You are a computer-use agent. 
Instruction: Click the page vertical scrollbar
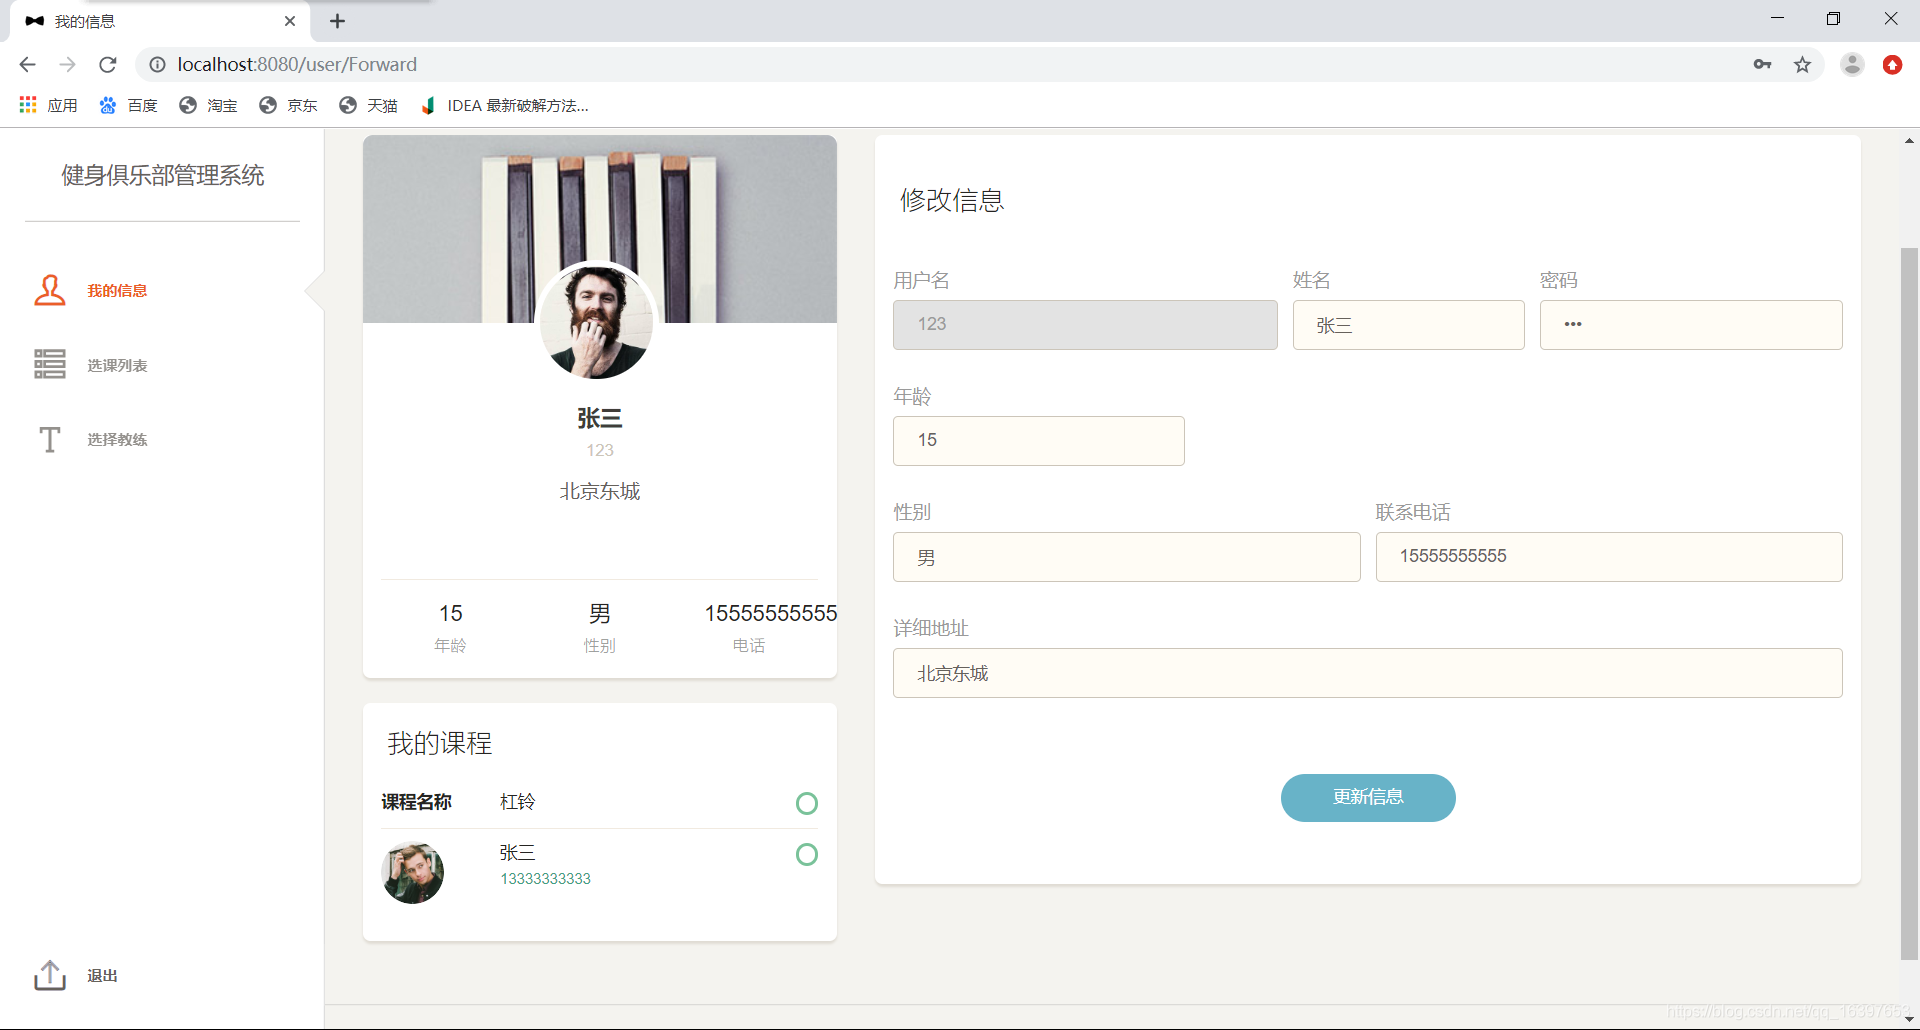coord(1909,603)
